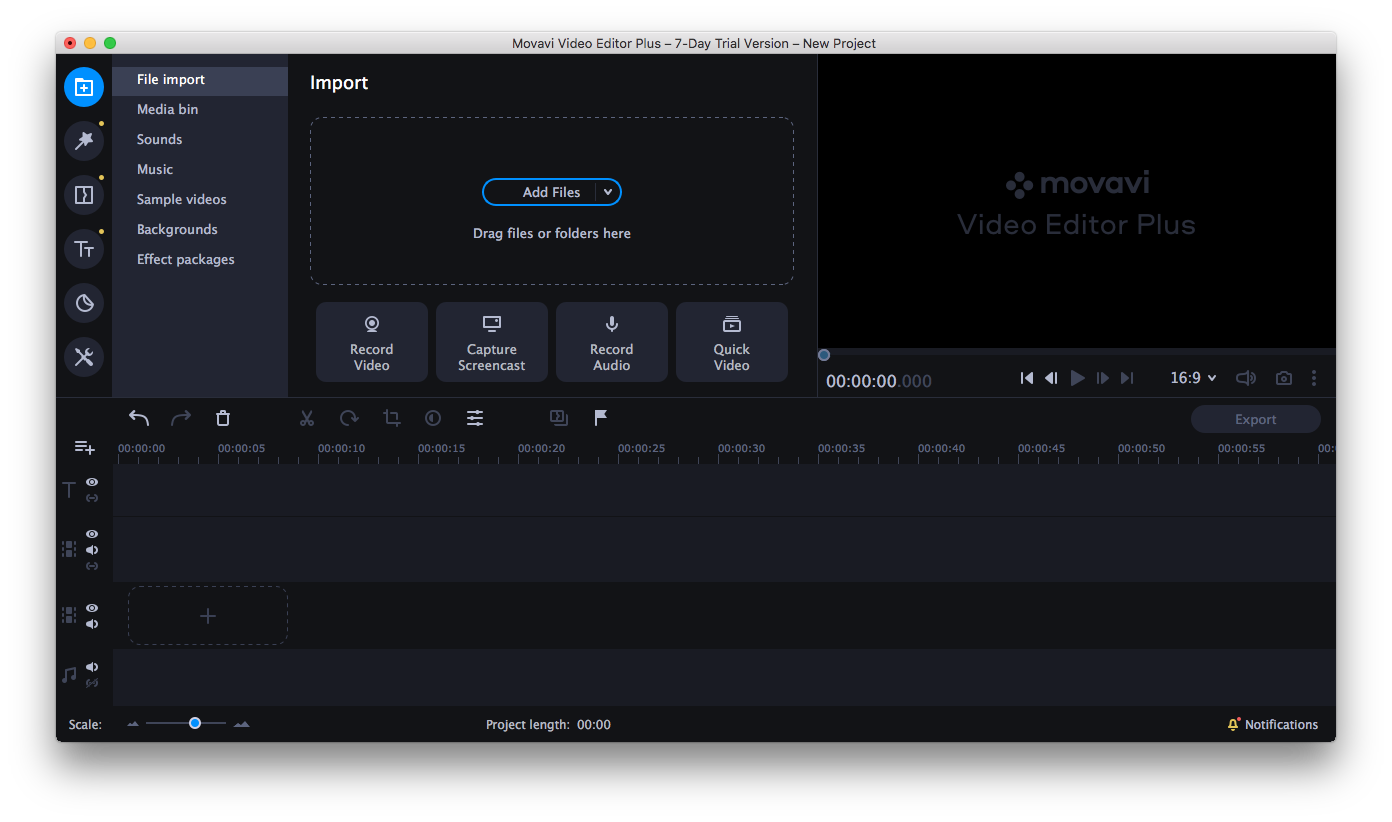Play the preview video
Image resolution: width=1392 pixels, height=822 pixels.
coord(1077,378)
